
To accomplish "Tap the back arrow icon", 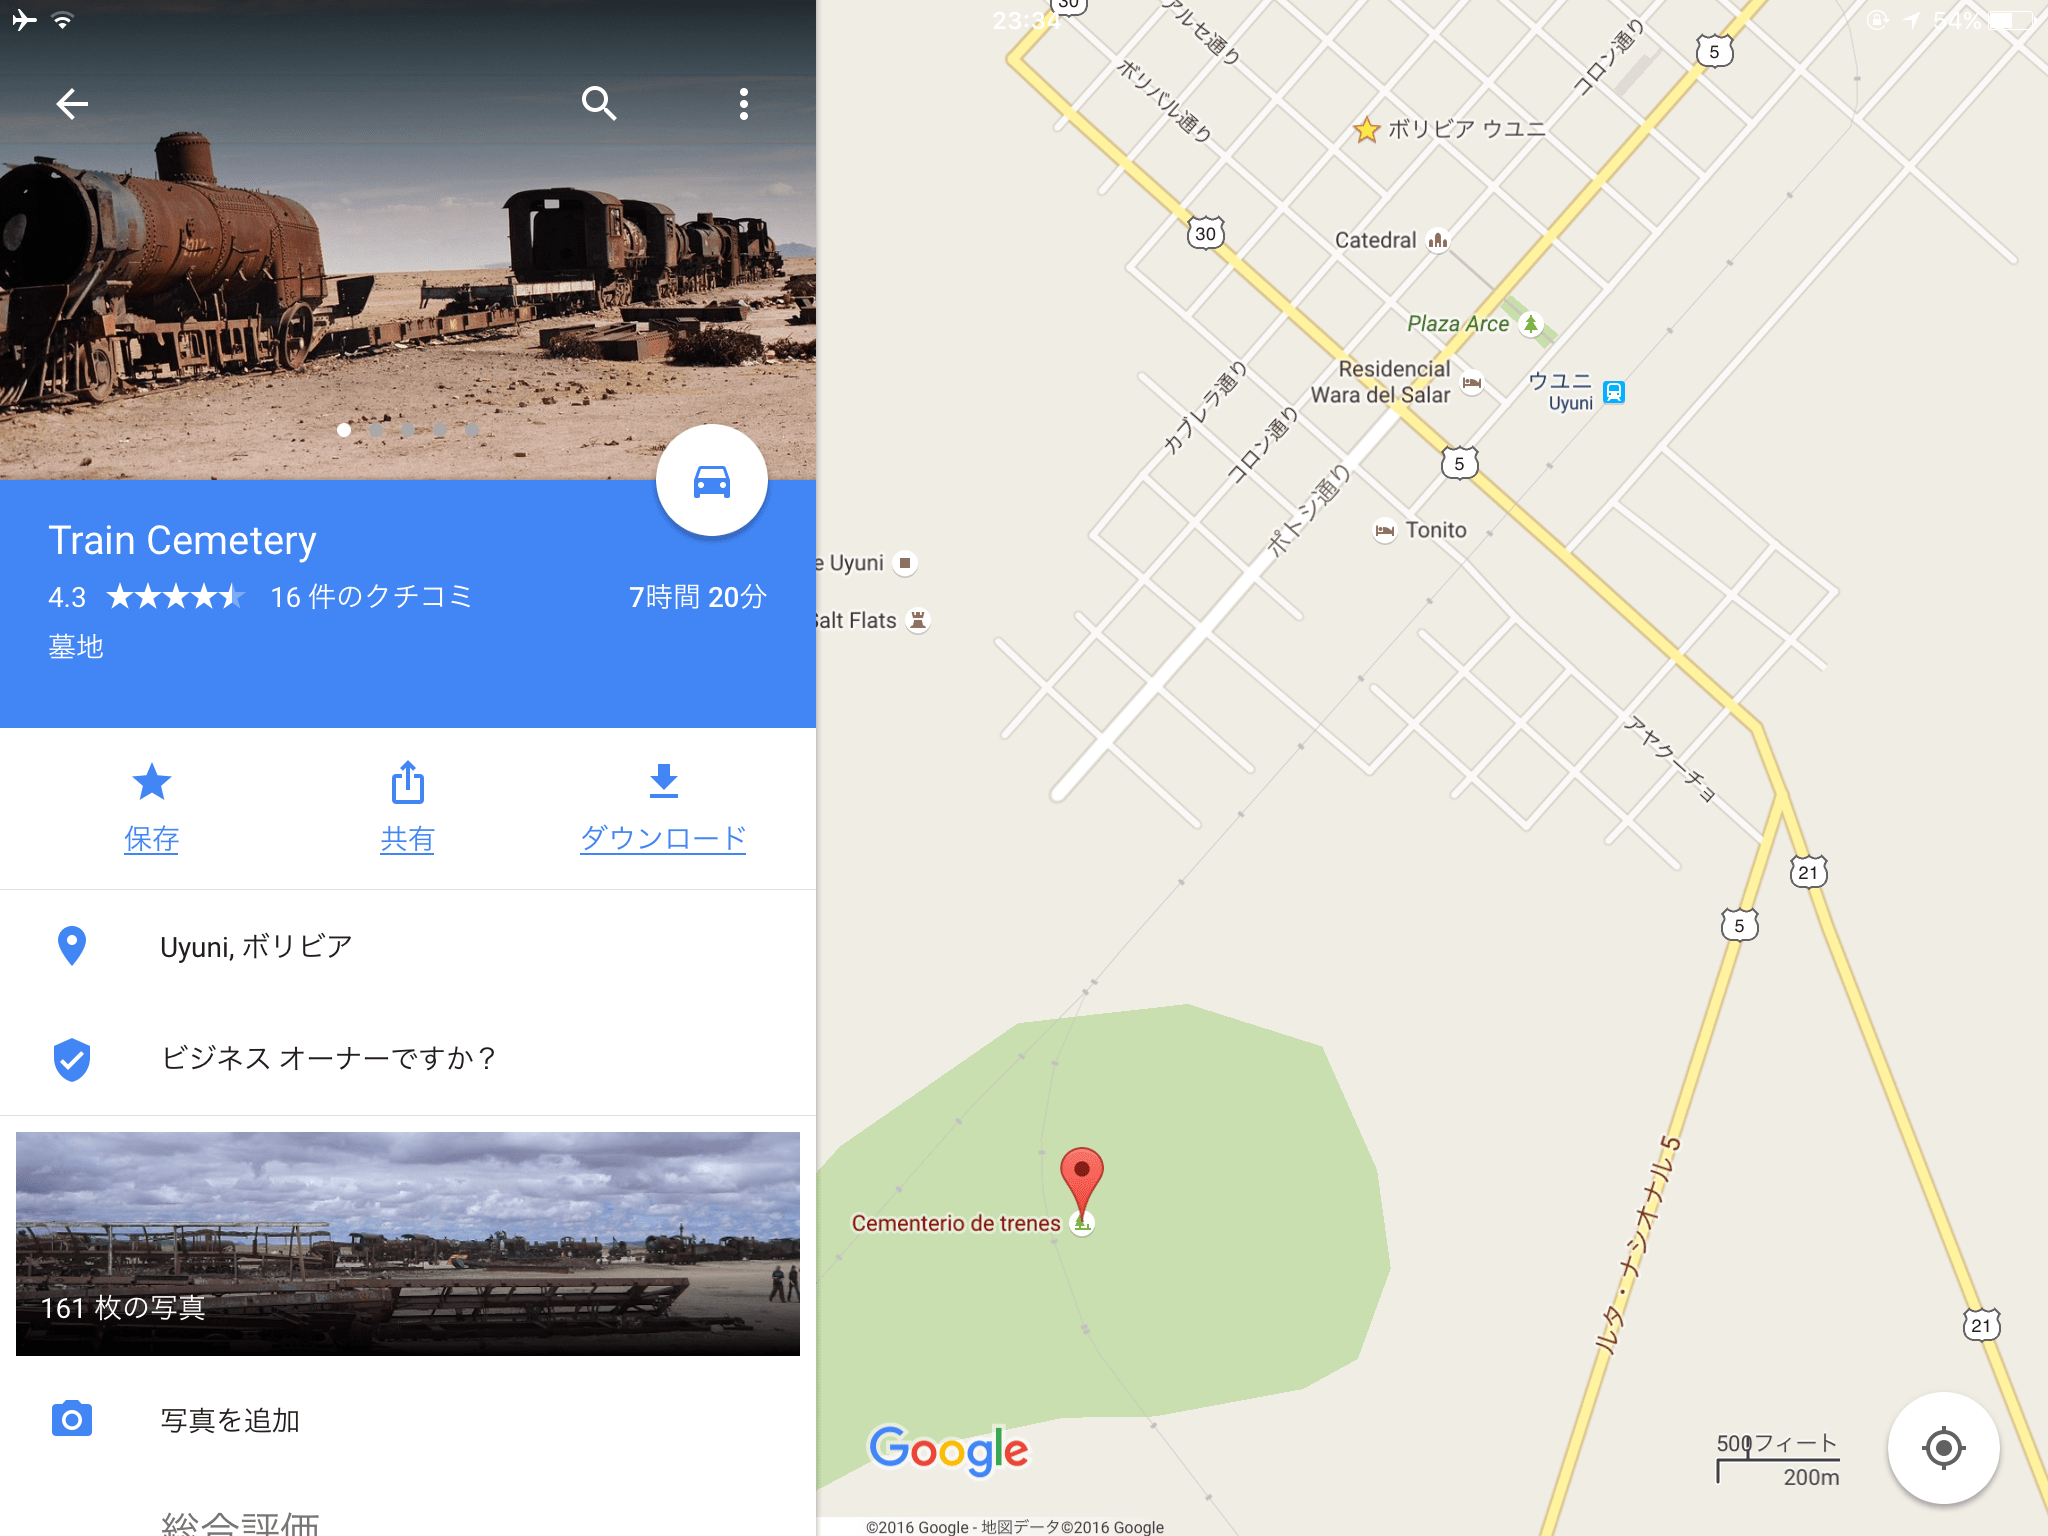I will point(72,104).
